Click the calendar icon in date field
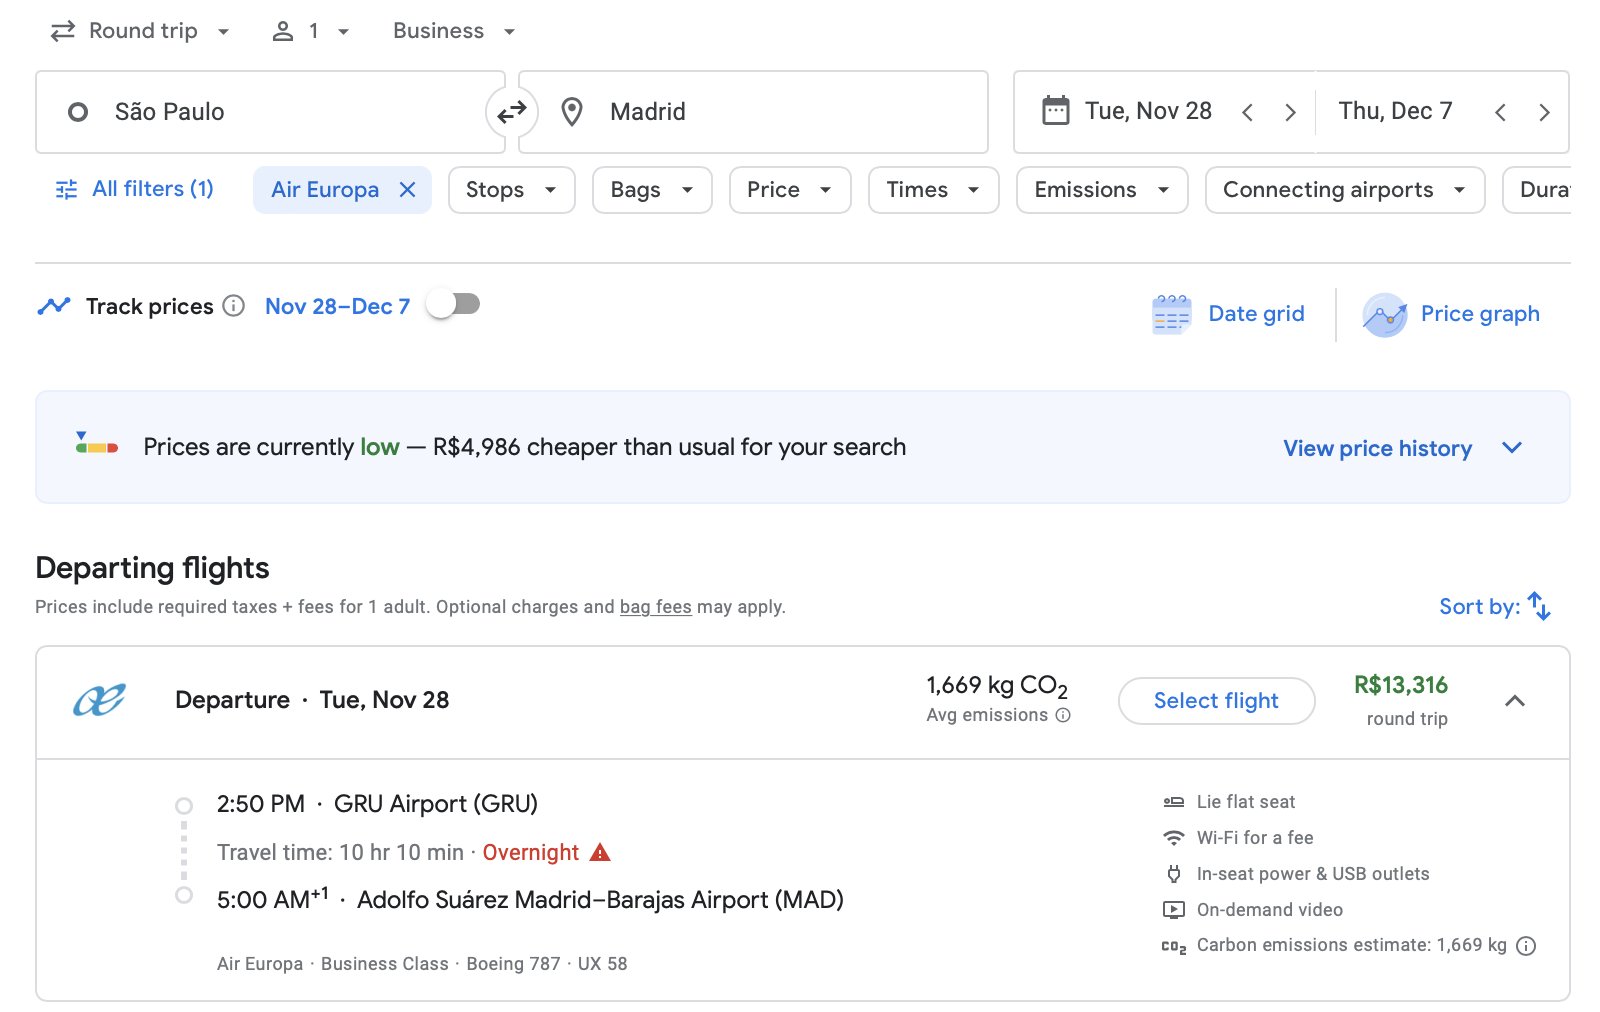 click(x=1055, y=110)
